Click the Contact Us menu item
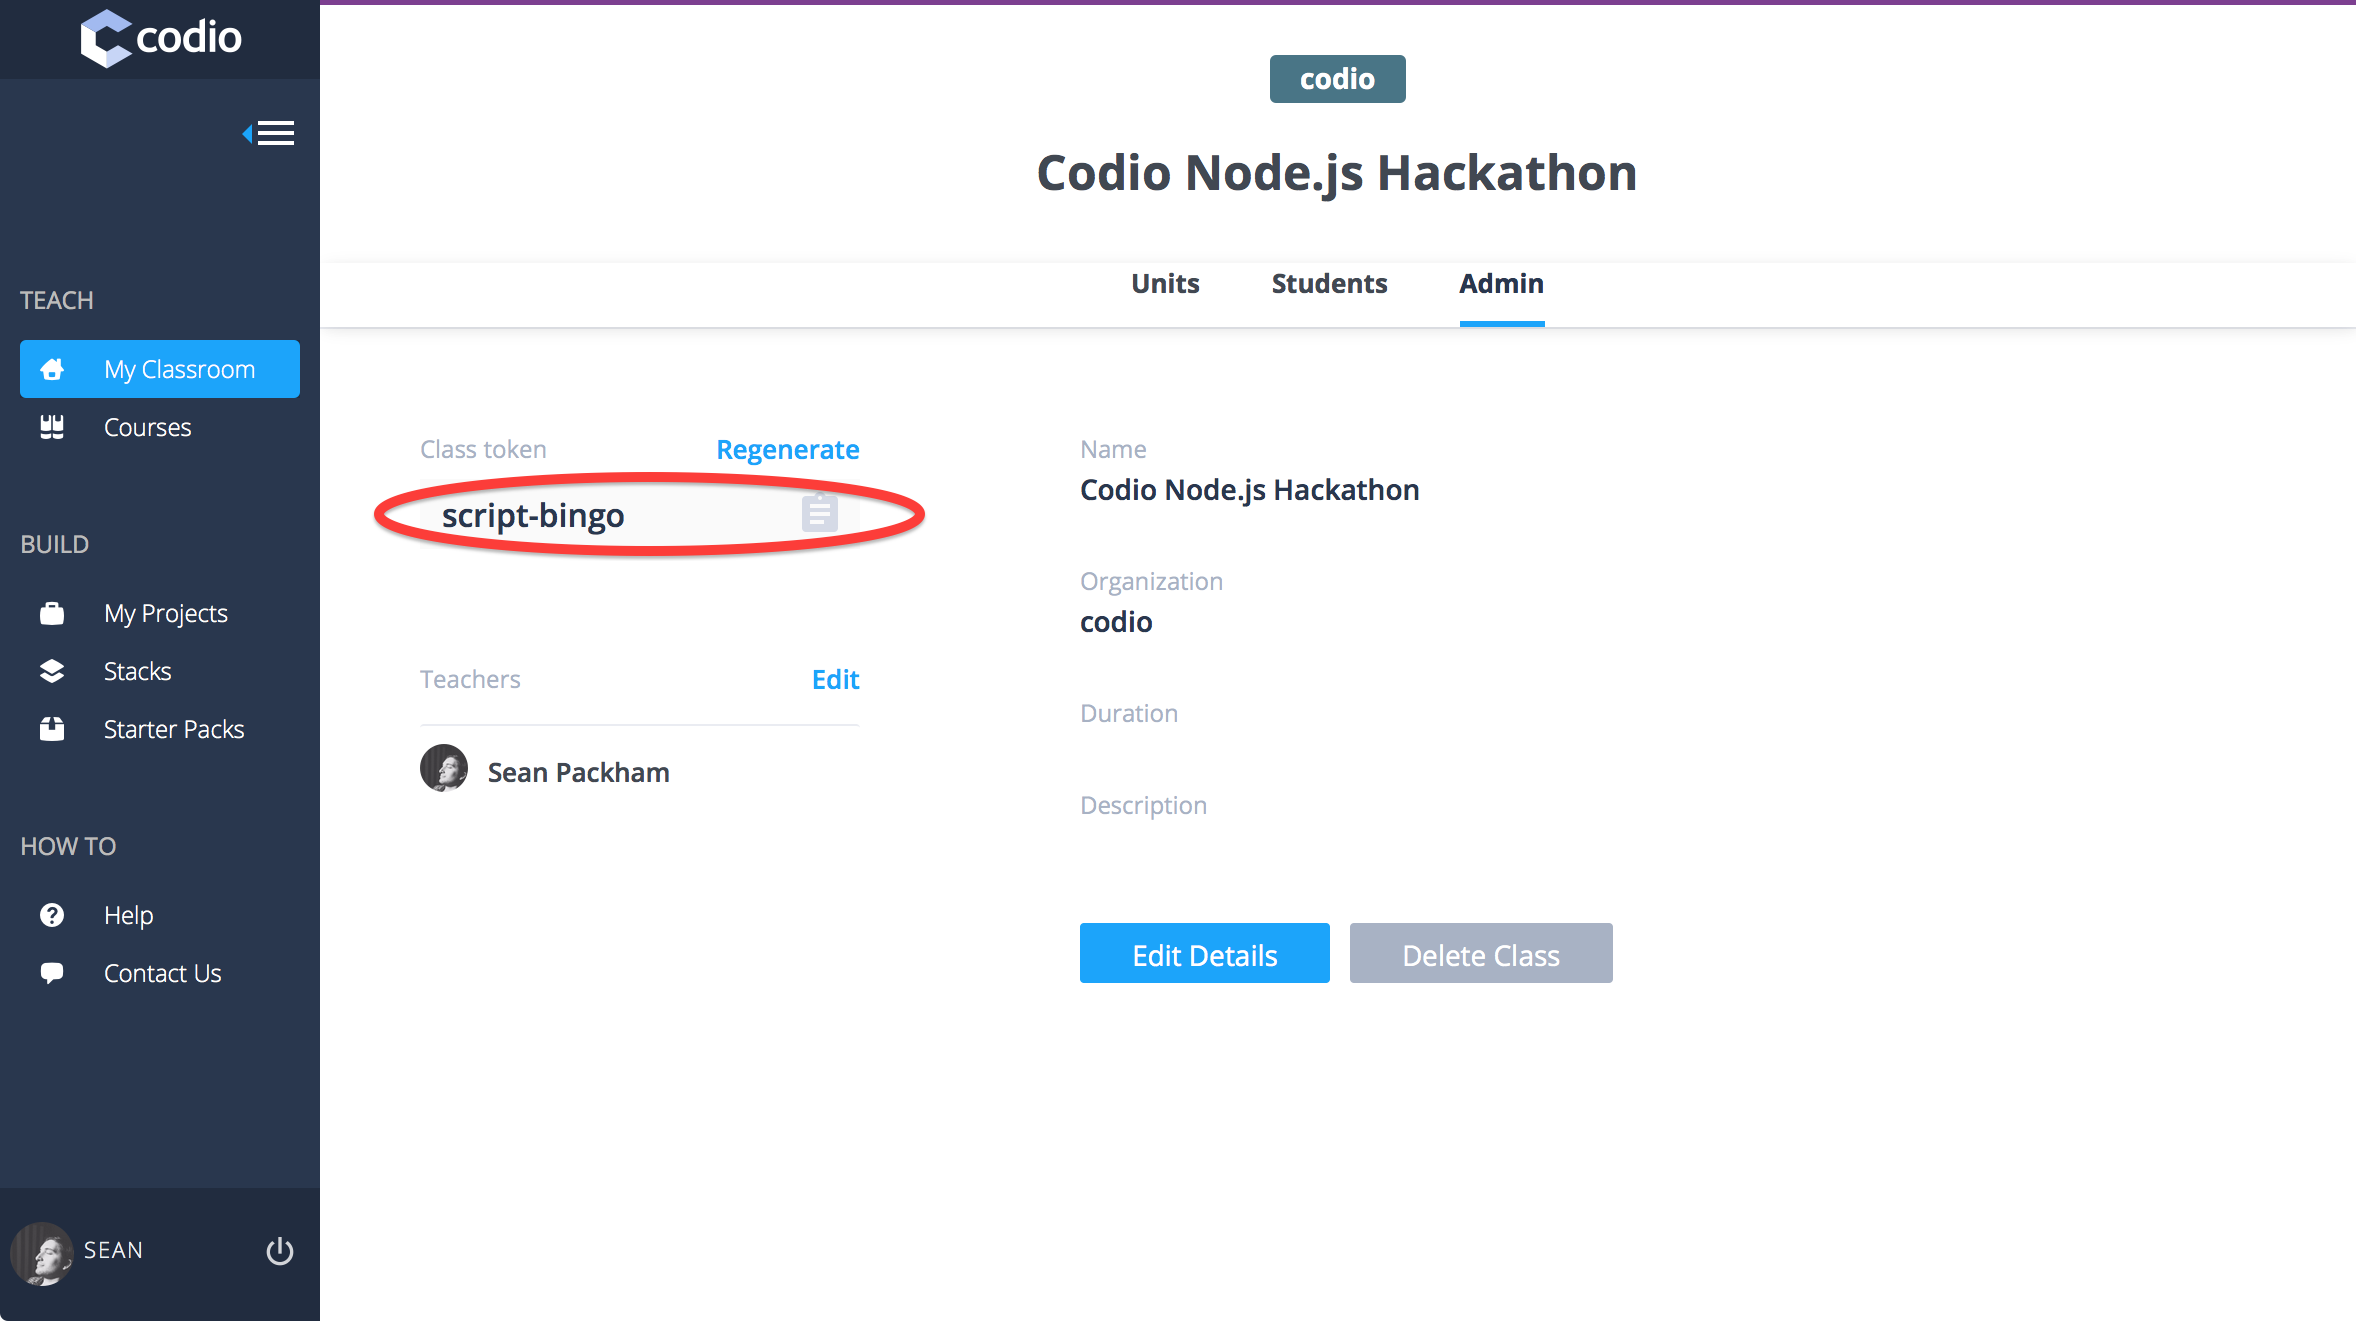2356x1321 pixels. pyautogui.click(x=162, y=973)
